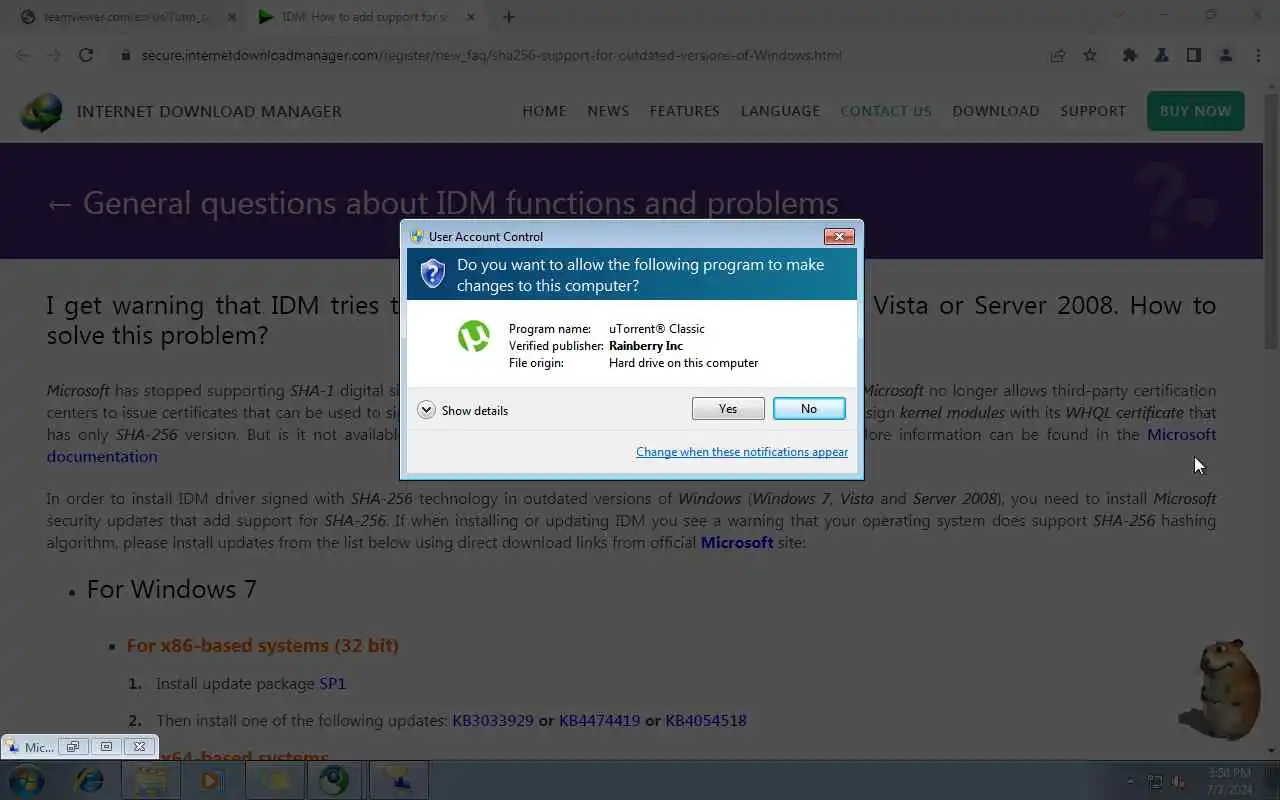Open the Microsoft documentation link
The height and width of the screenshot is (800, 1280).
coord(102,456)
